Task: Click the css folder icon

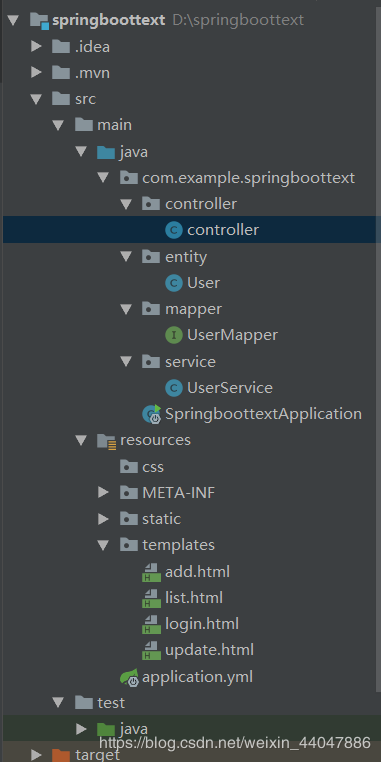Action: pos(129,467)
